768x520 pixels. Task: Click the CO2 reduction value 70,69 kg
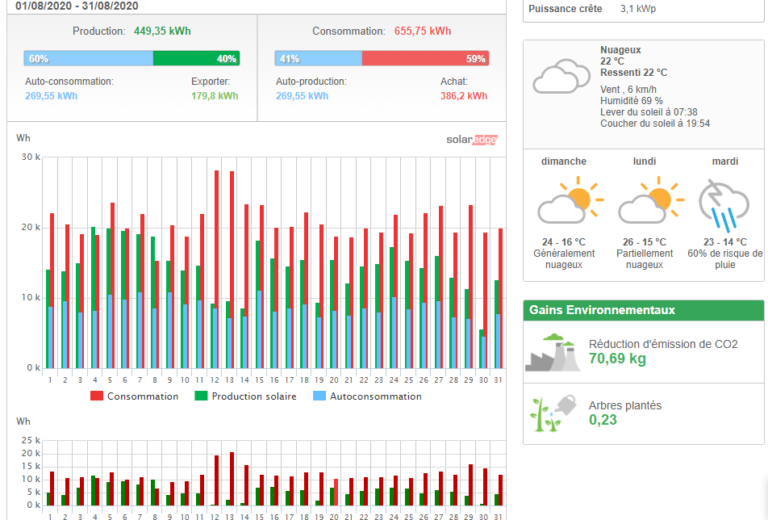click(617, 358)
